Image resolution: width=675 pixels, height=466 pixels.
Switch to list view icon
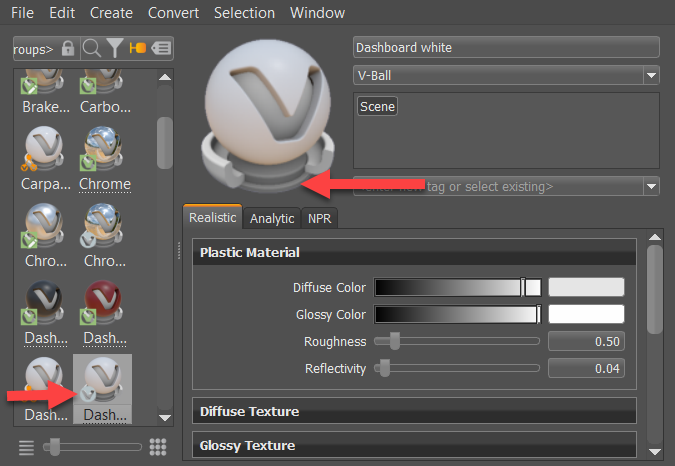coord(26,447)
